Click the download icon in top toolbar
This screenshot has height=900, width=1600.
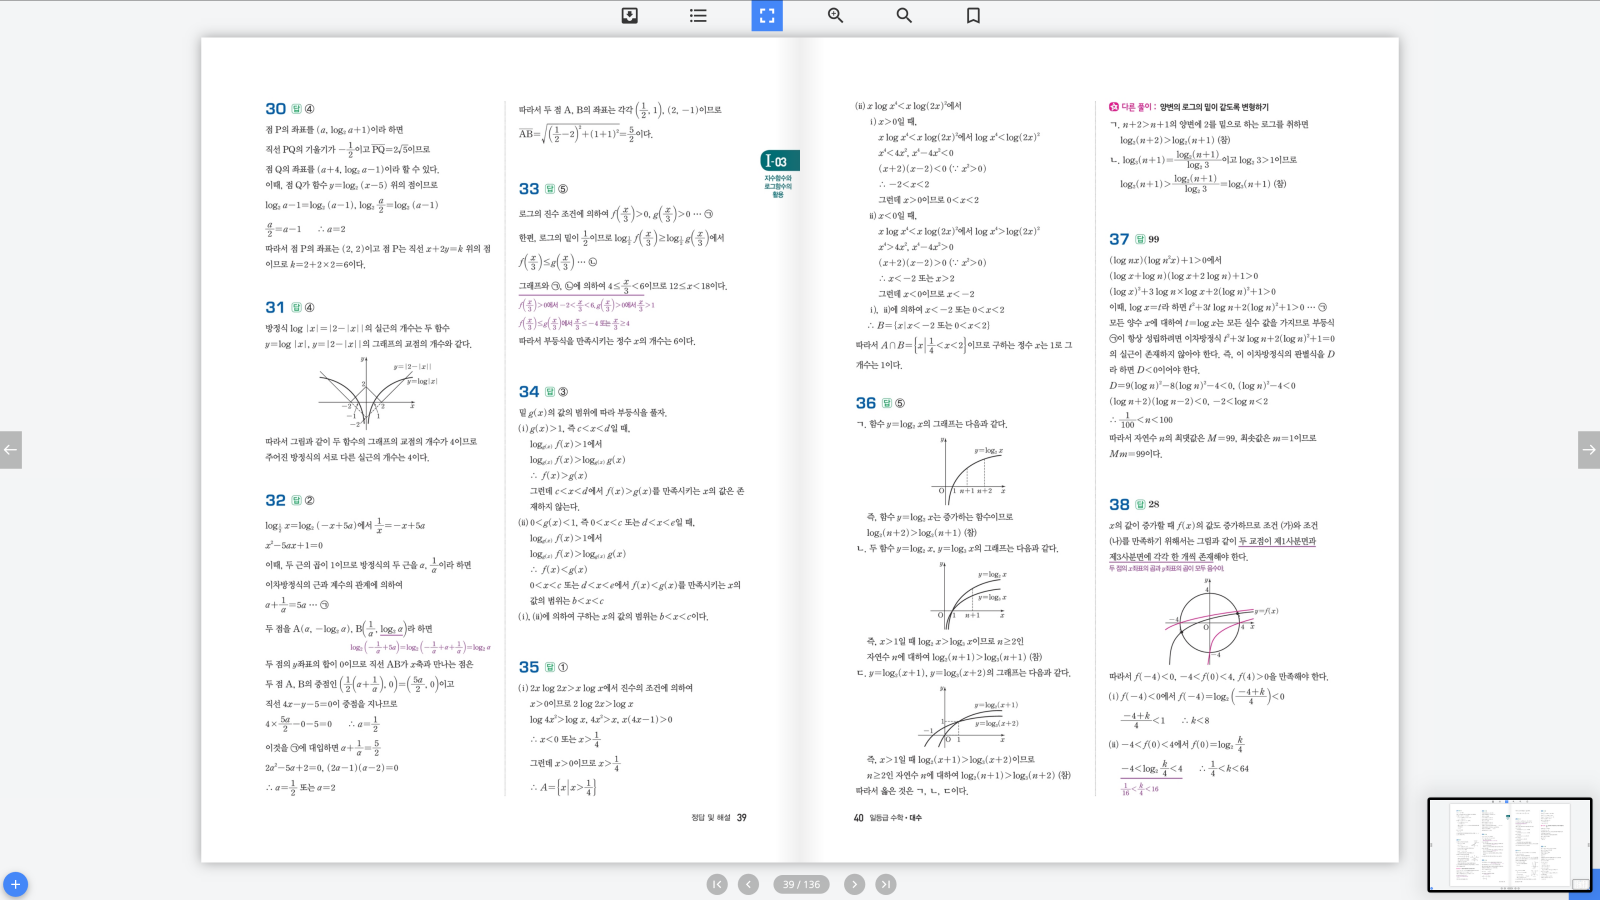coord(630,15)
